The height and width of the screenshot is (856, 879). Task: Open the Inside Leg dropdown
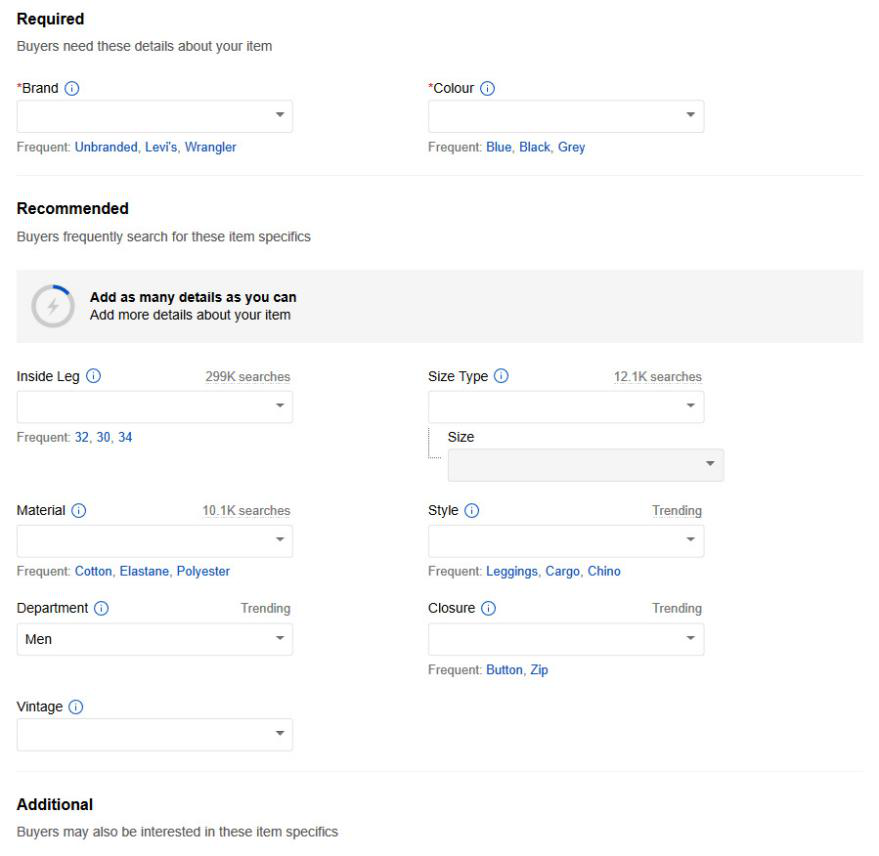(155, 406)
